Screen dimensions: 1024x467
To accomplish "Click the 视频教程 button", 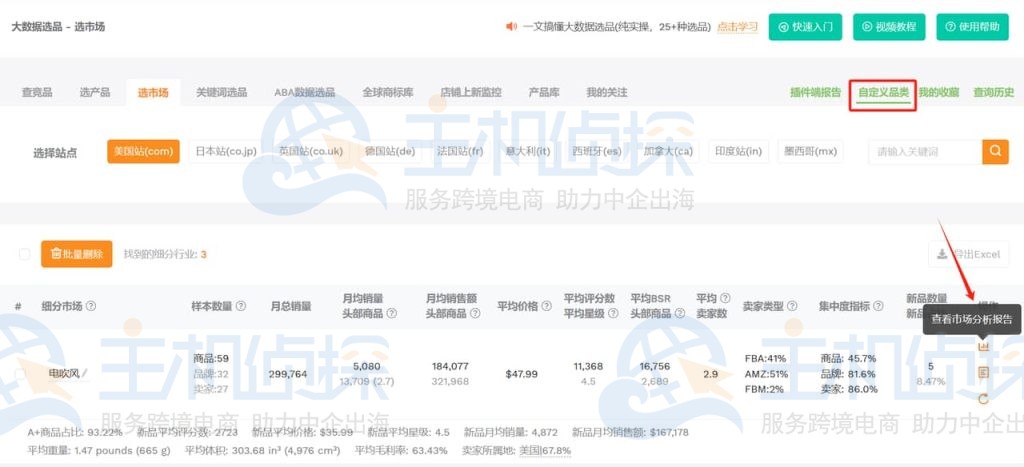I will 889,27.
